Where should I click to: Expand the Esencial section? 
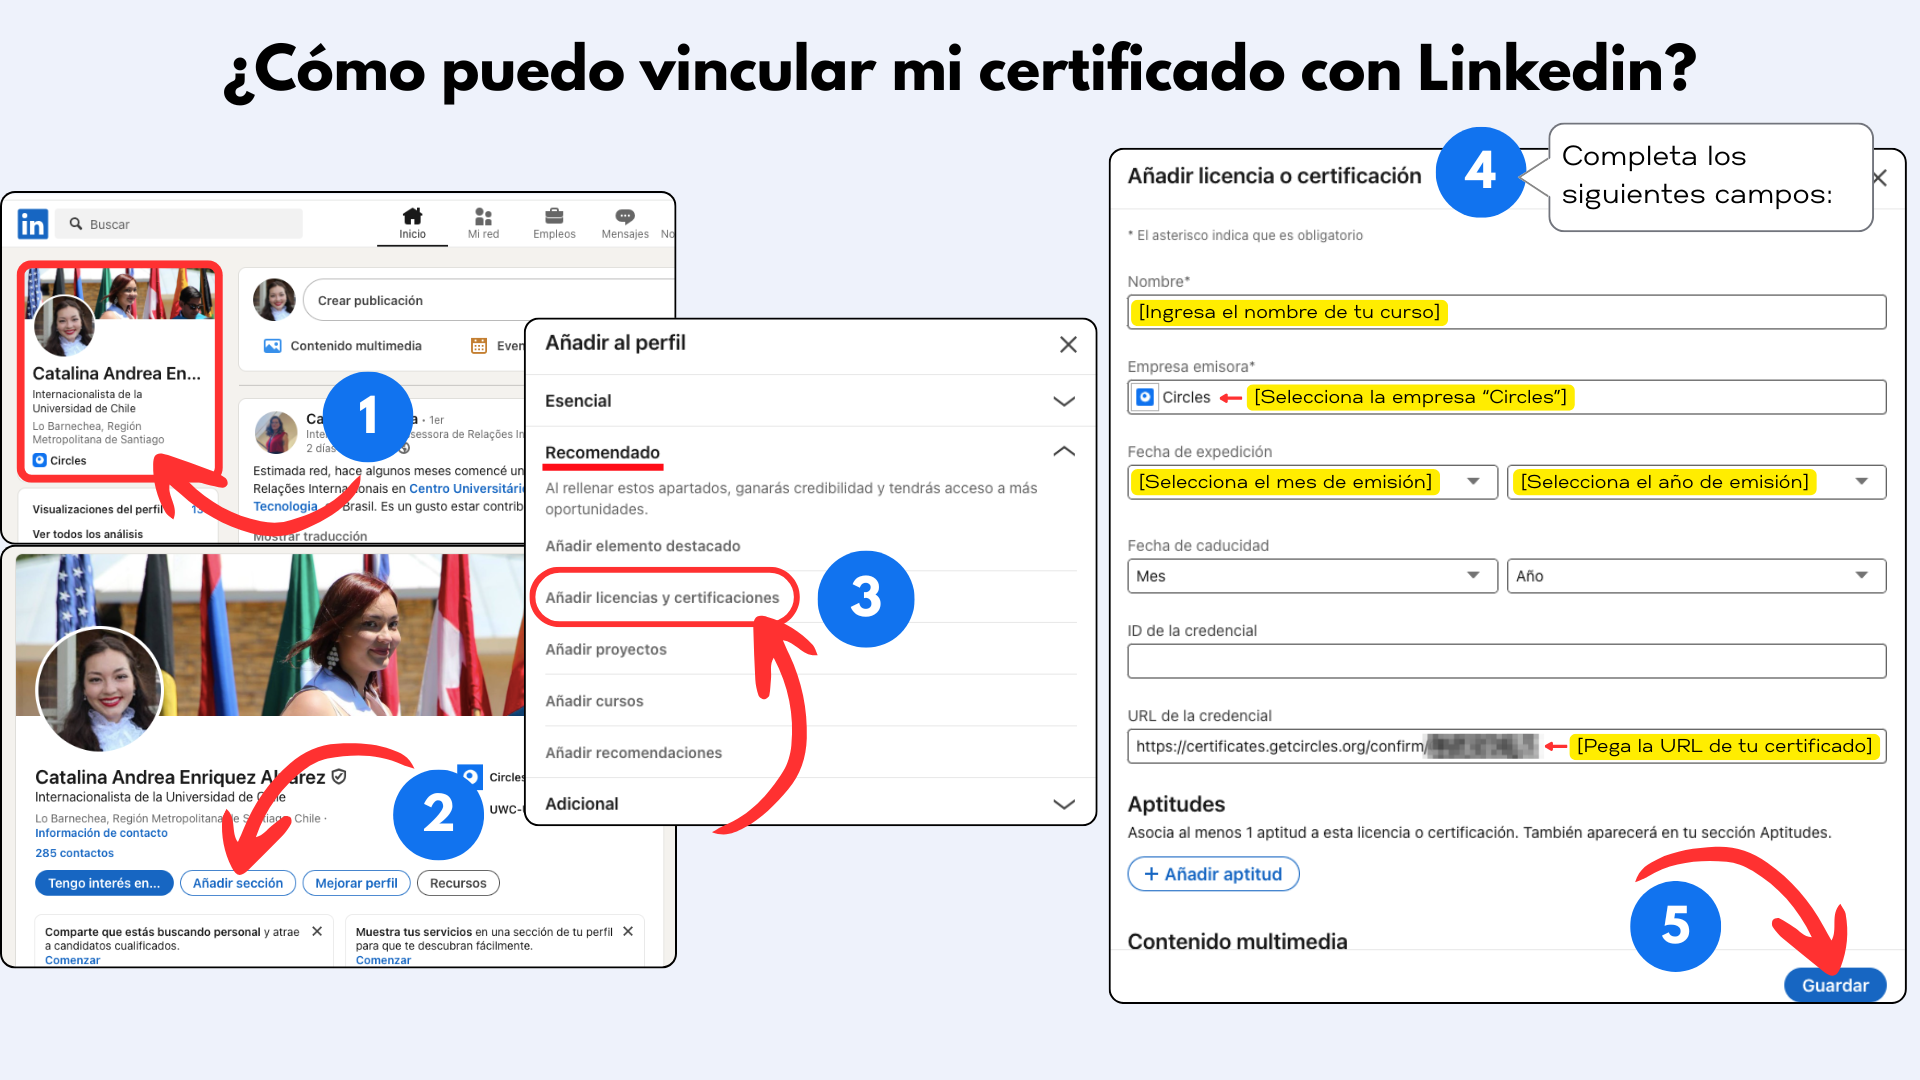point(1064,401)
